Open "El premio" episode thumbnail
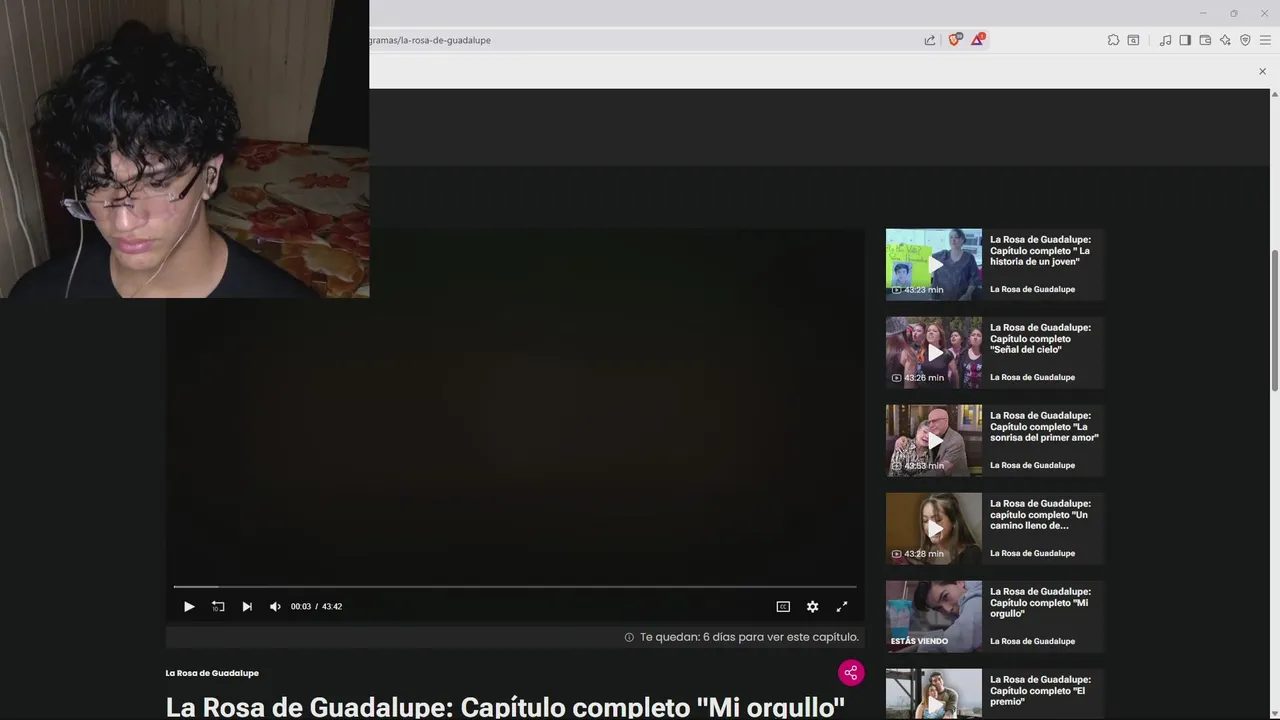Screen dimensions: 1280x720 tap(934, 694)
